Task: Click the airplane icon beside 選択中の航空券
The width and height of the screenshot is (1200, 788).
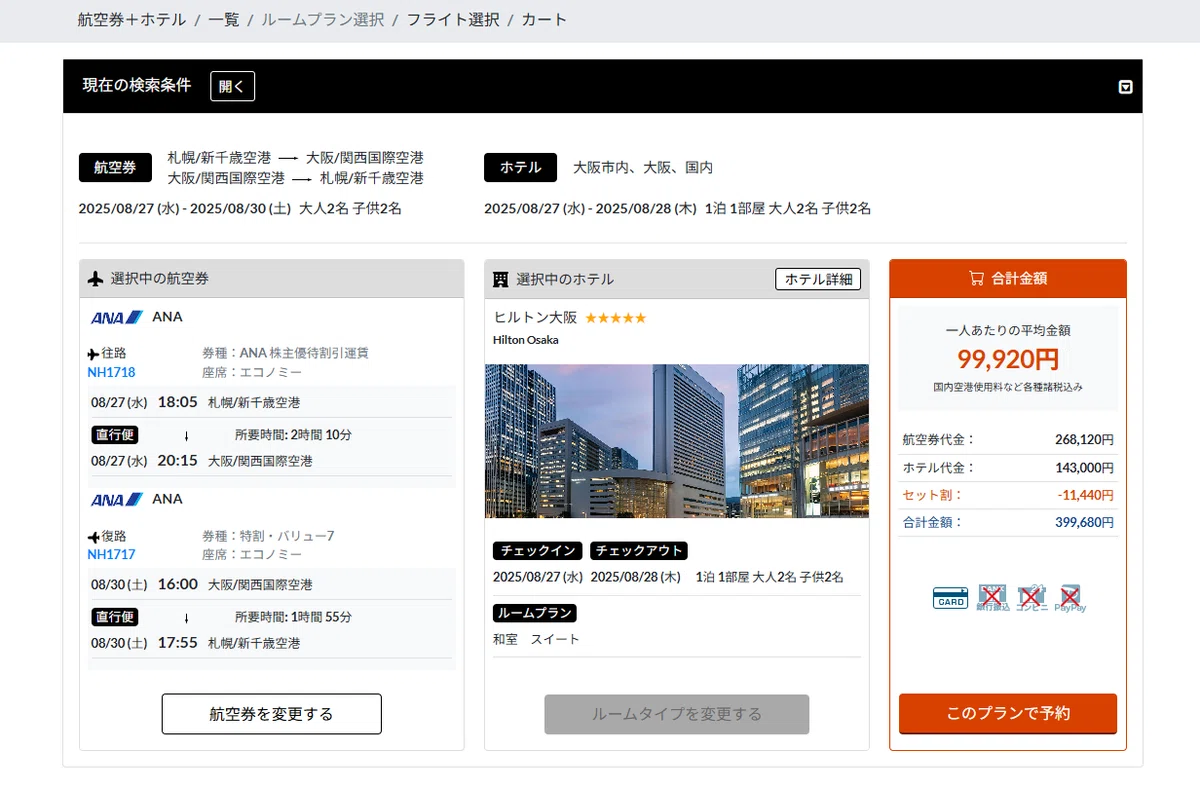Action: 96,279
